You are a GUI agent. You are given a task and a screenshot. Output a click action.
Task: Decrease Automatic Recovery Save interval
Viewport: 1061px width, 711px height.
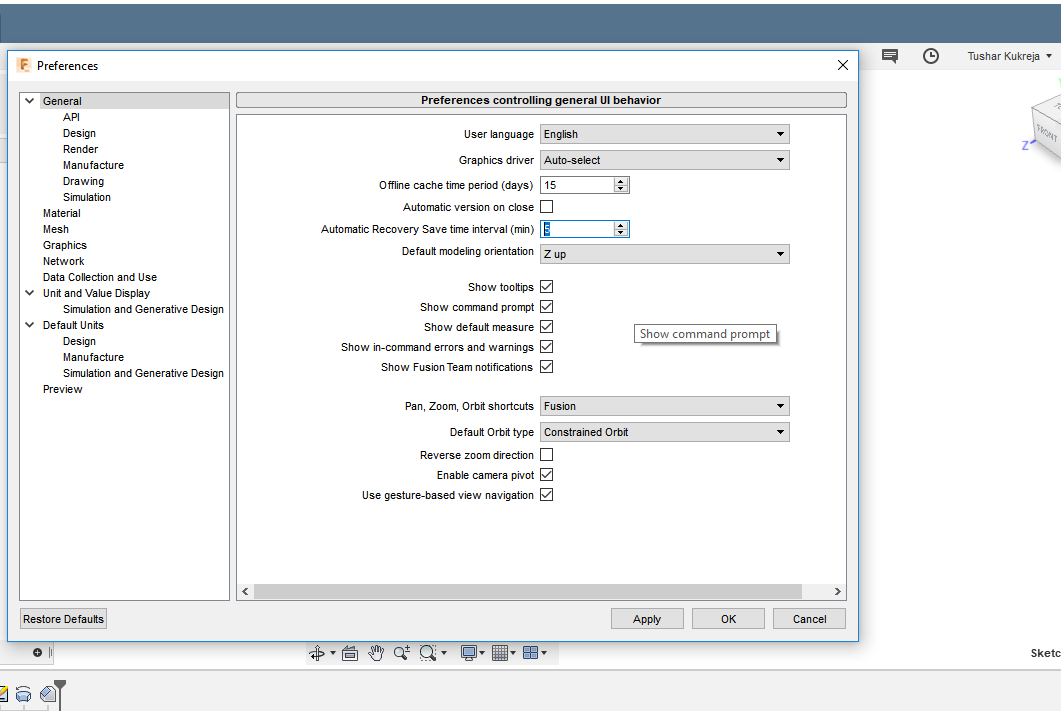point(620,233)
